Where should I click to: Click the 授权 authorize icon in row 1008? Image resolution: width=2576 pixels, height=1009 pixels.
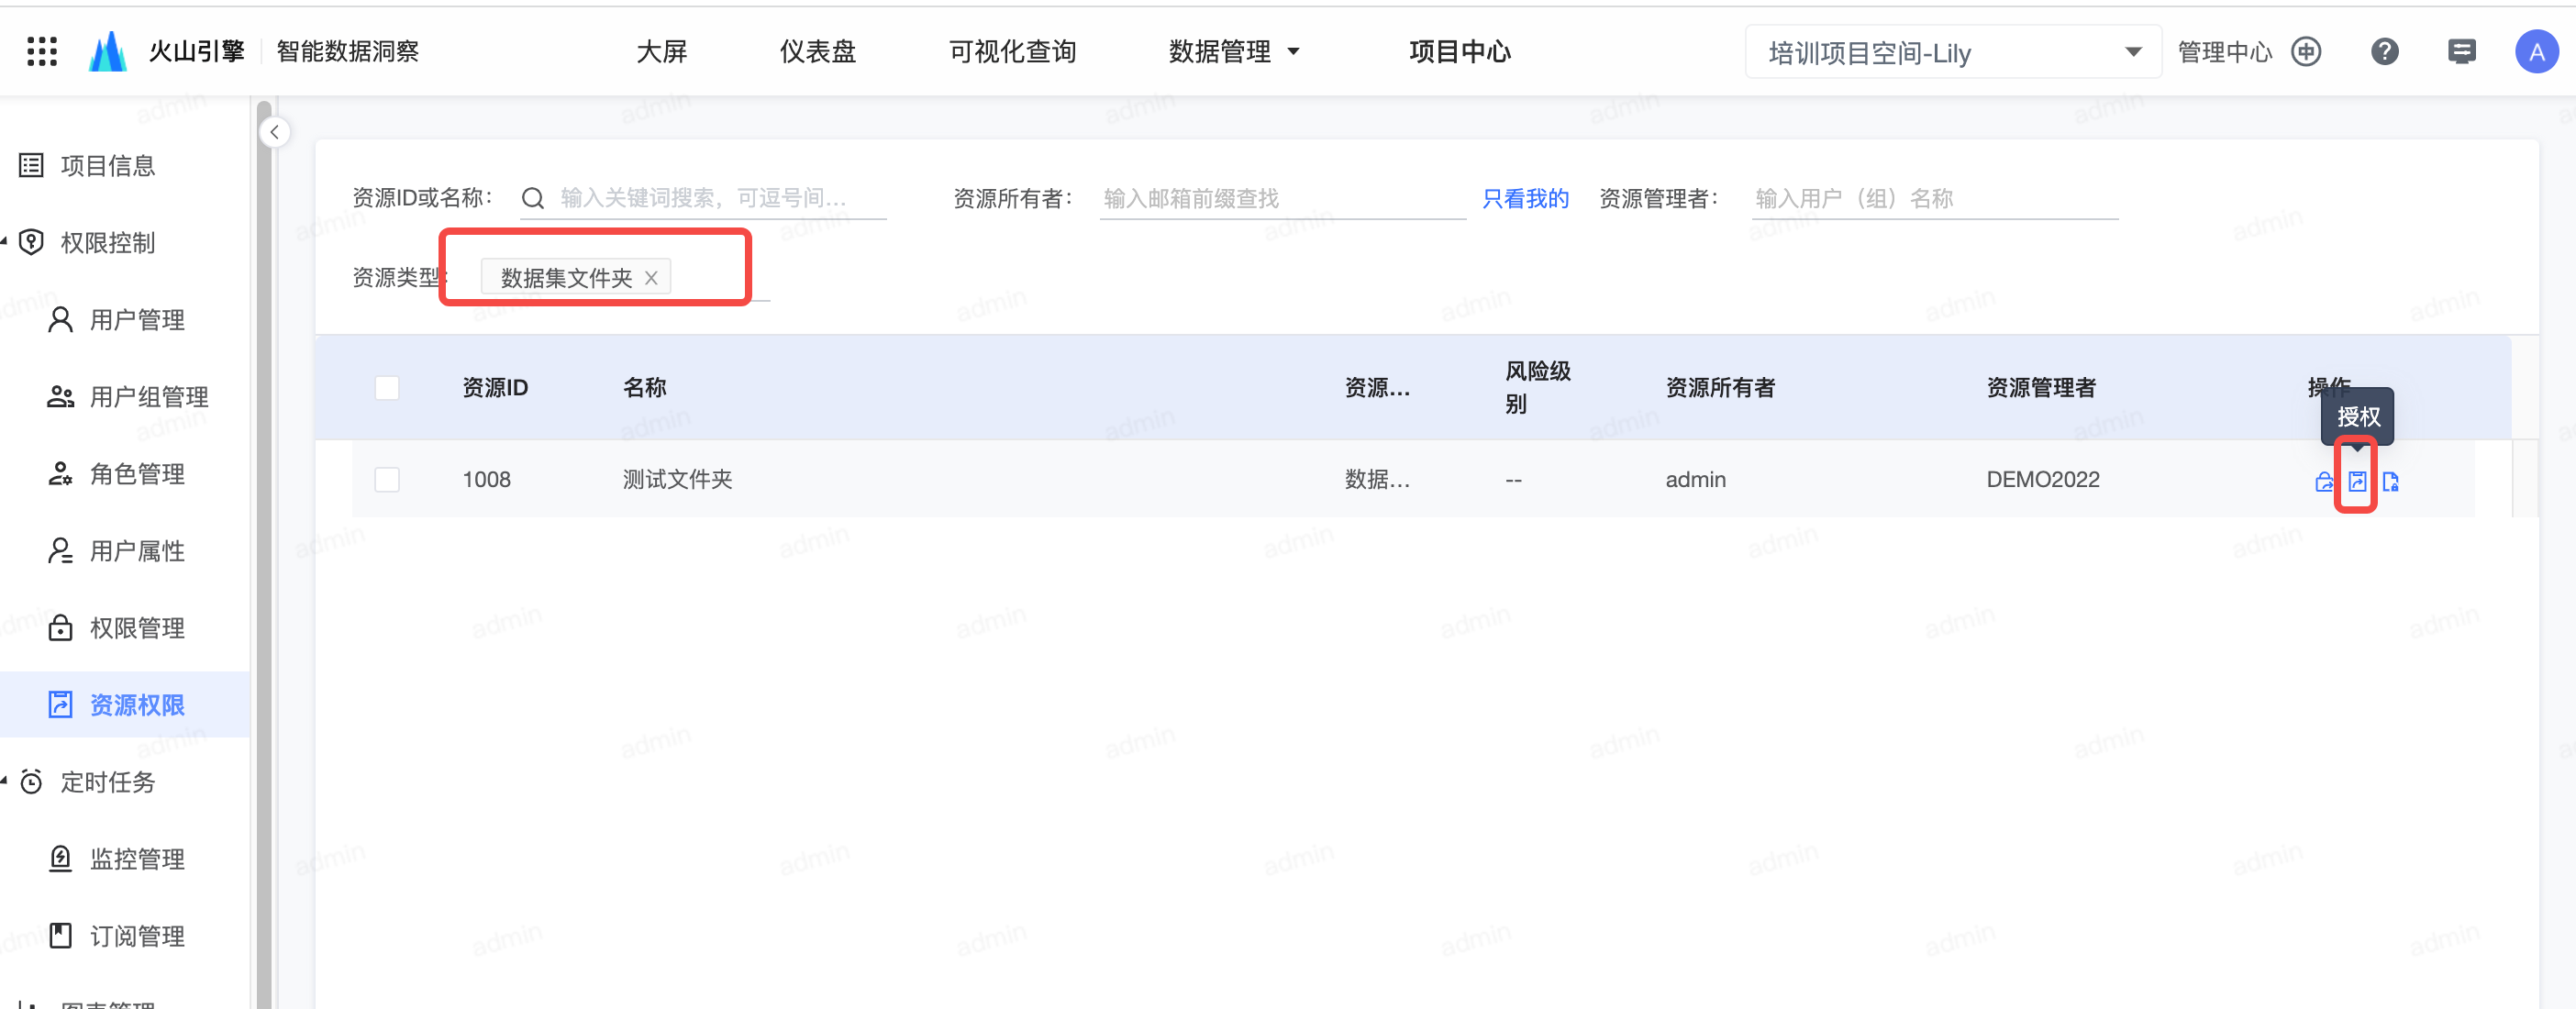coord(2357,481)
